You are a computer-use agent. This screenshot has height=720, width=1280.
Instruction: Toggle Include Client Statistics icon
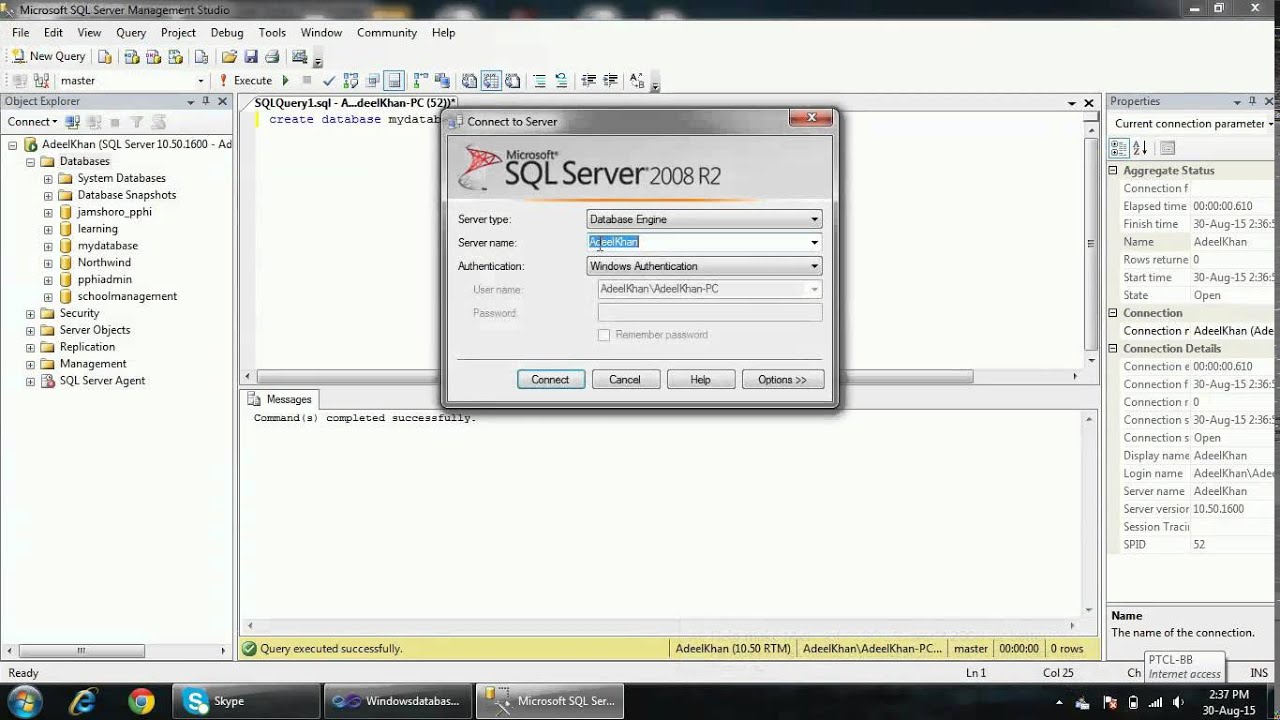coord(442,80)
